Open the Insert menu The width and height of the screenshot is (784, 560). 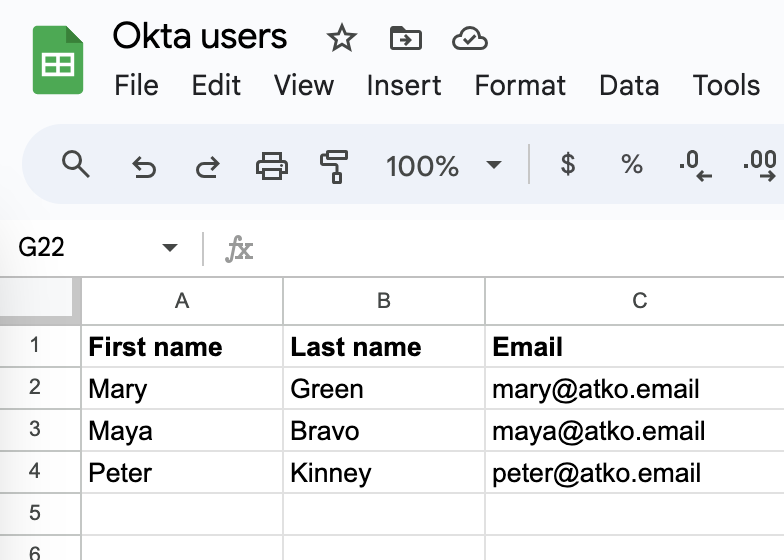tap(404, 86)
